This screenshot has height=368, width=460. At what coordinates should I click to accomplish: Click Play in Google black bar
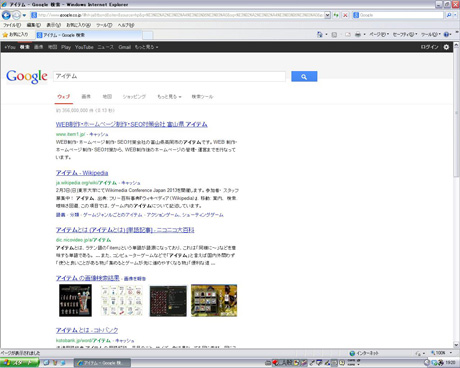(66, 47)
